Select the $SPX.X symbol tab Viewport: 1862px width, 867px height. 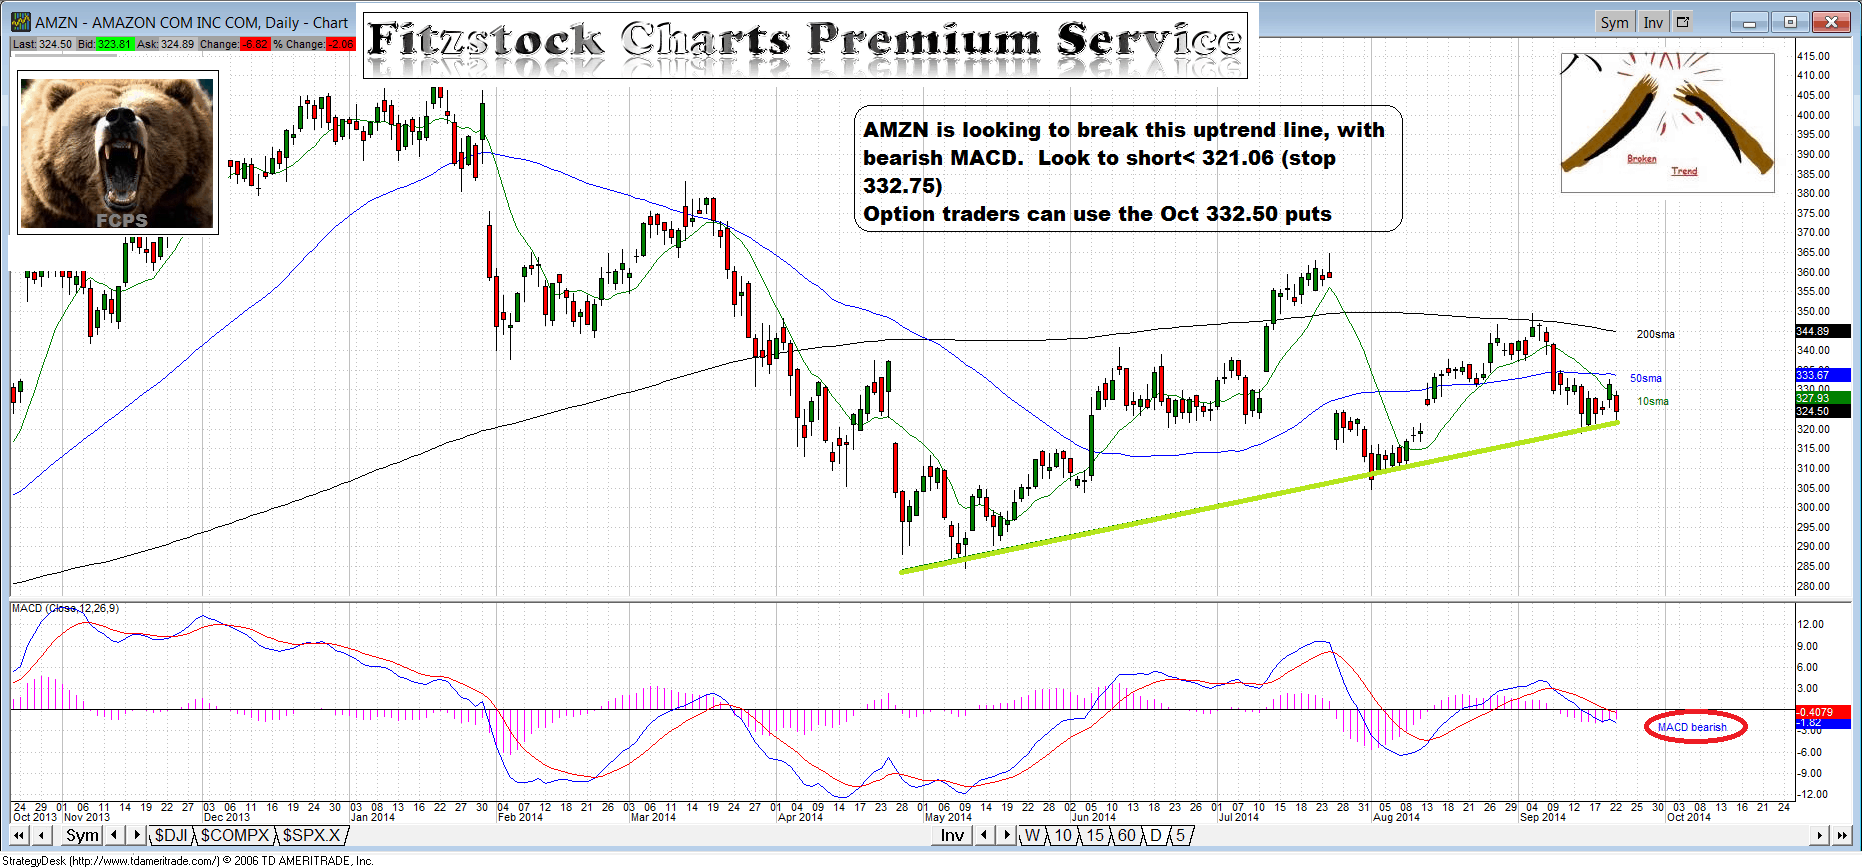pos(312,835)
